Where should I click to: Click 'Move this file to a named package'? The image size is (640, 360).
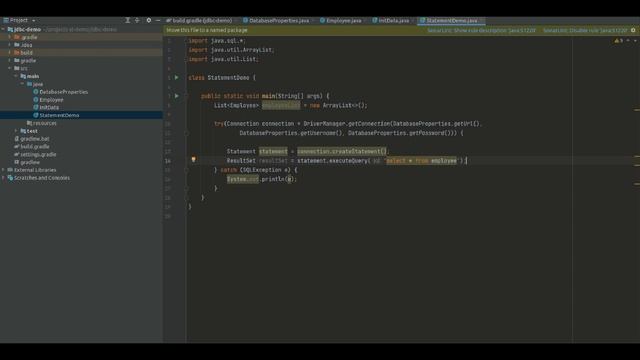[207, 30]
